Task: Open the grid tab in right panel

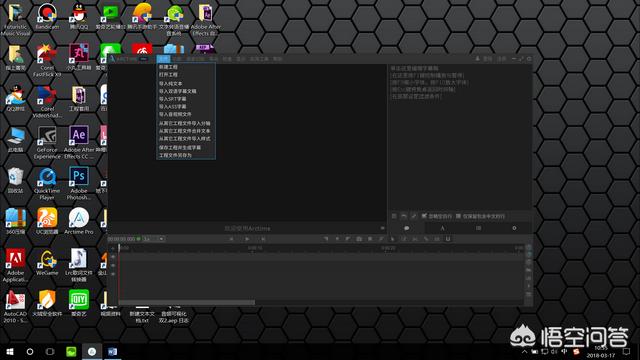Action: tap(478, 228)
